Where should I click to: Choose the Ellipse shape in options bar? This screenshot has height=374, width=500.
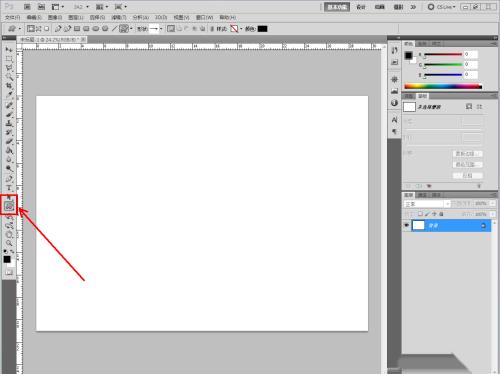tap(96, 29)
